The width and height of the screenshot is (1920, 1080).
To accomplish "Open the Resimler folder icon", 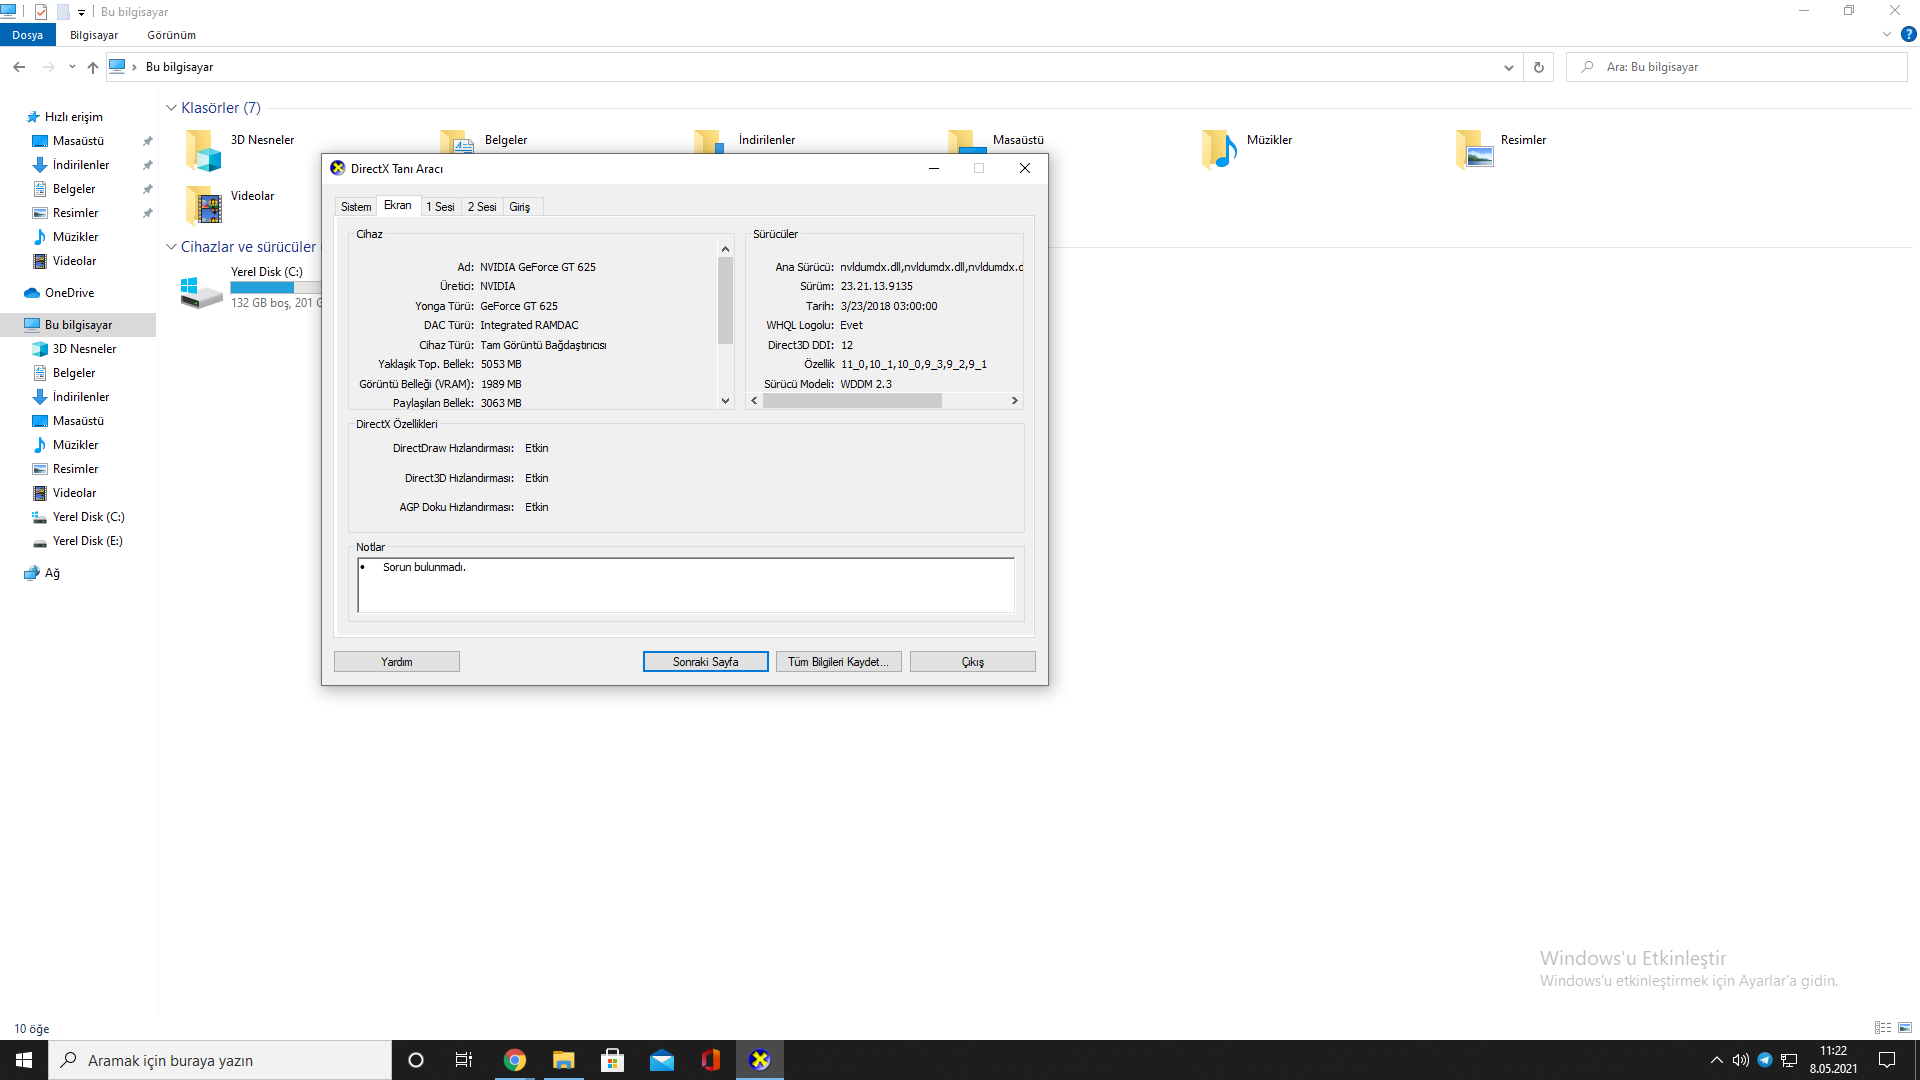I will click(x=1474, y=149).
